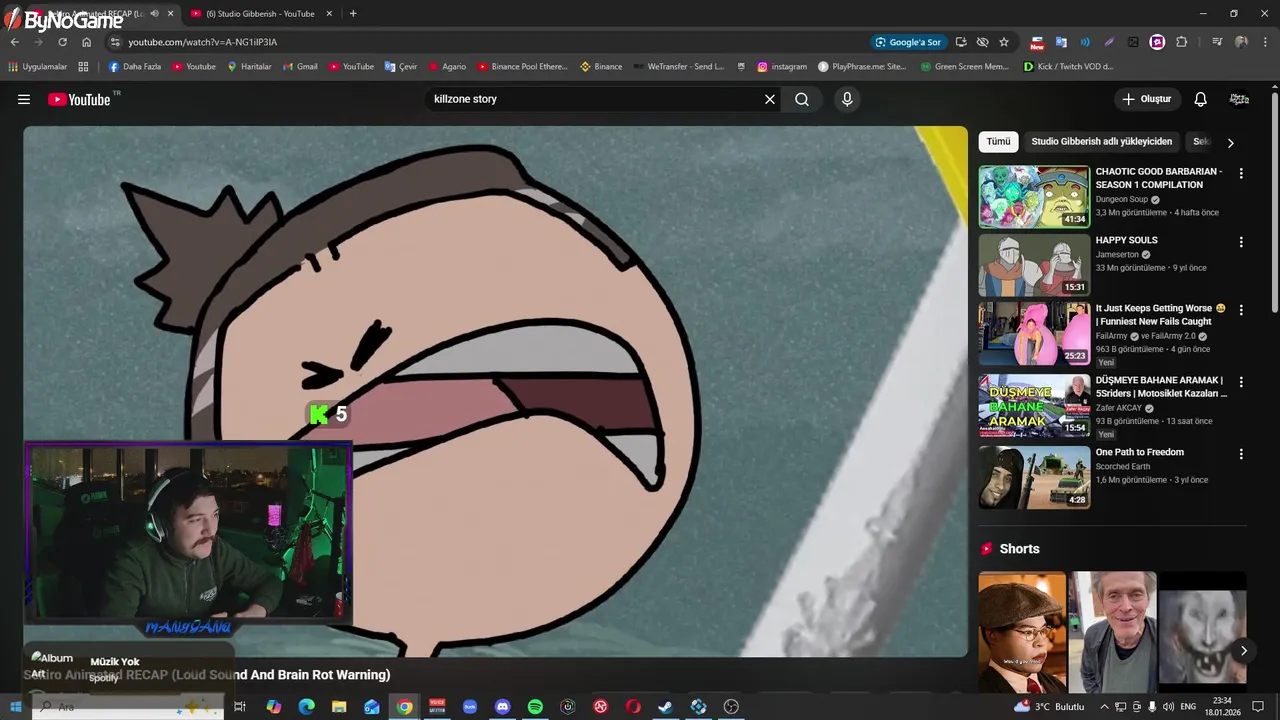1280x720 pixels.
Task: Bookmark this page with the star
Action: pyautogui.click(x=1004, y=42)
